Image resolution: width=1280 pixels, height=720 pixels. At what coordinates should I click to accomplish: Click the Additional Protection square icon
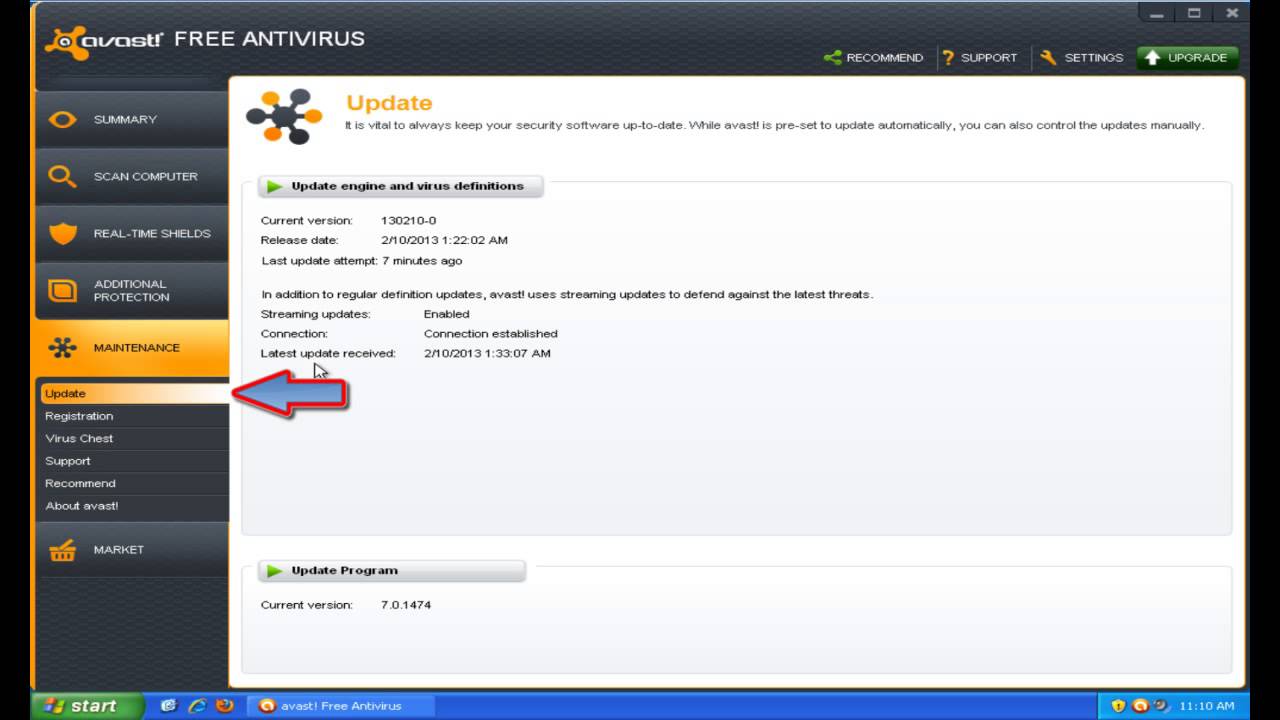[x=62, y=291]
